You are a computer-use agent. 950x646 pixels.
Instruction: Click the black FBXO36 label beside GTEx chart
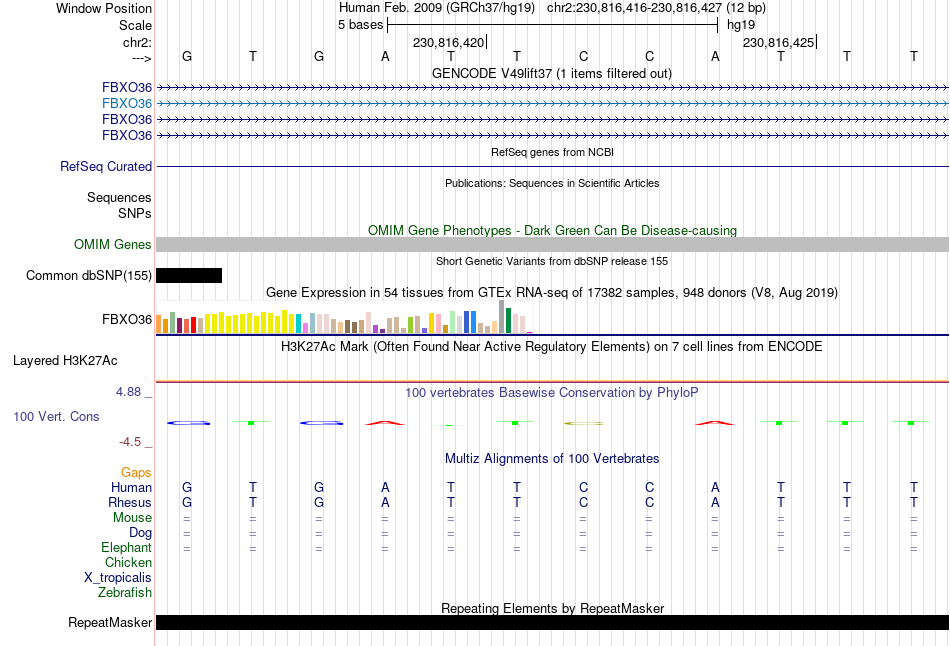(127, 319)
